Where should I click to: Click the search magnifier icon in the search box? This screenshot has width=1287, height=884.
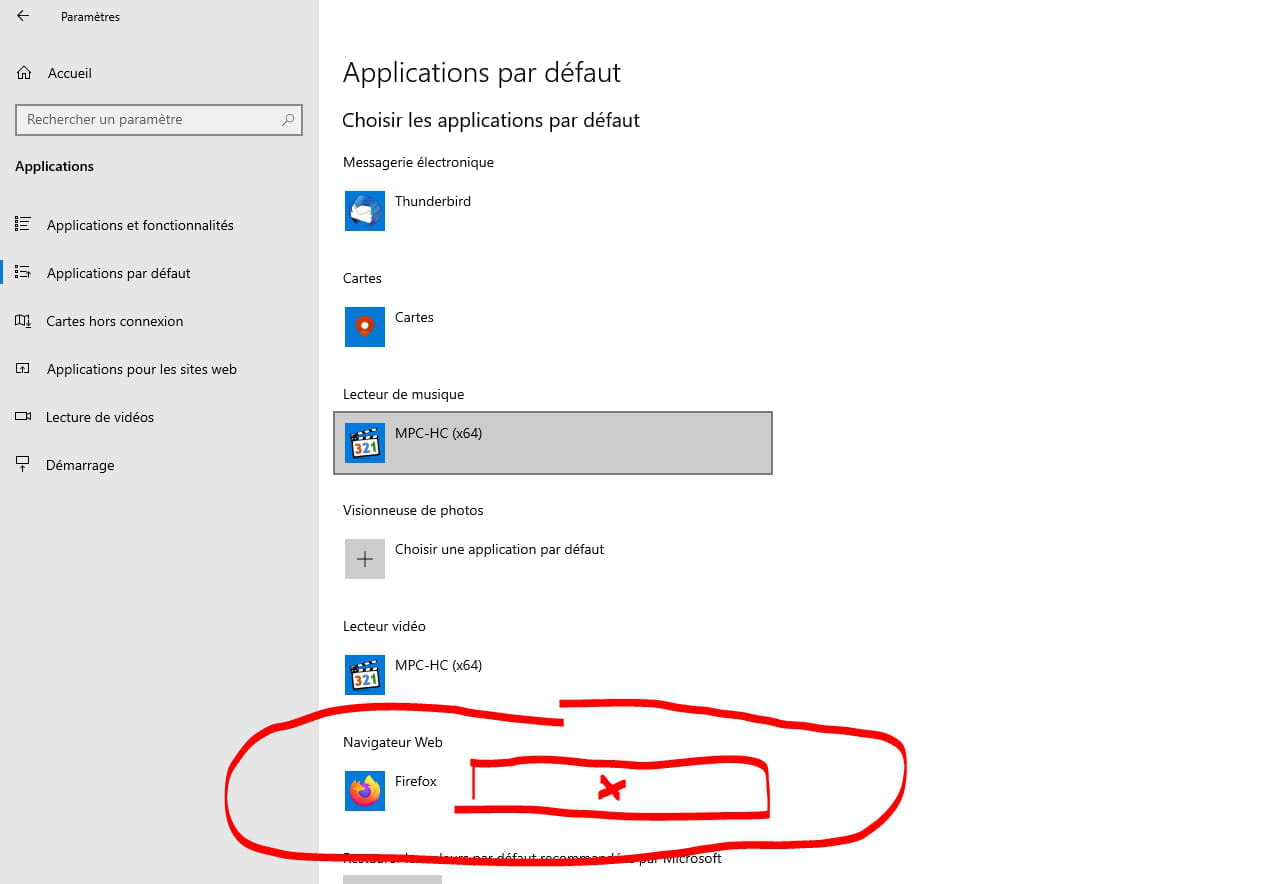click(288, 119)
